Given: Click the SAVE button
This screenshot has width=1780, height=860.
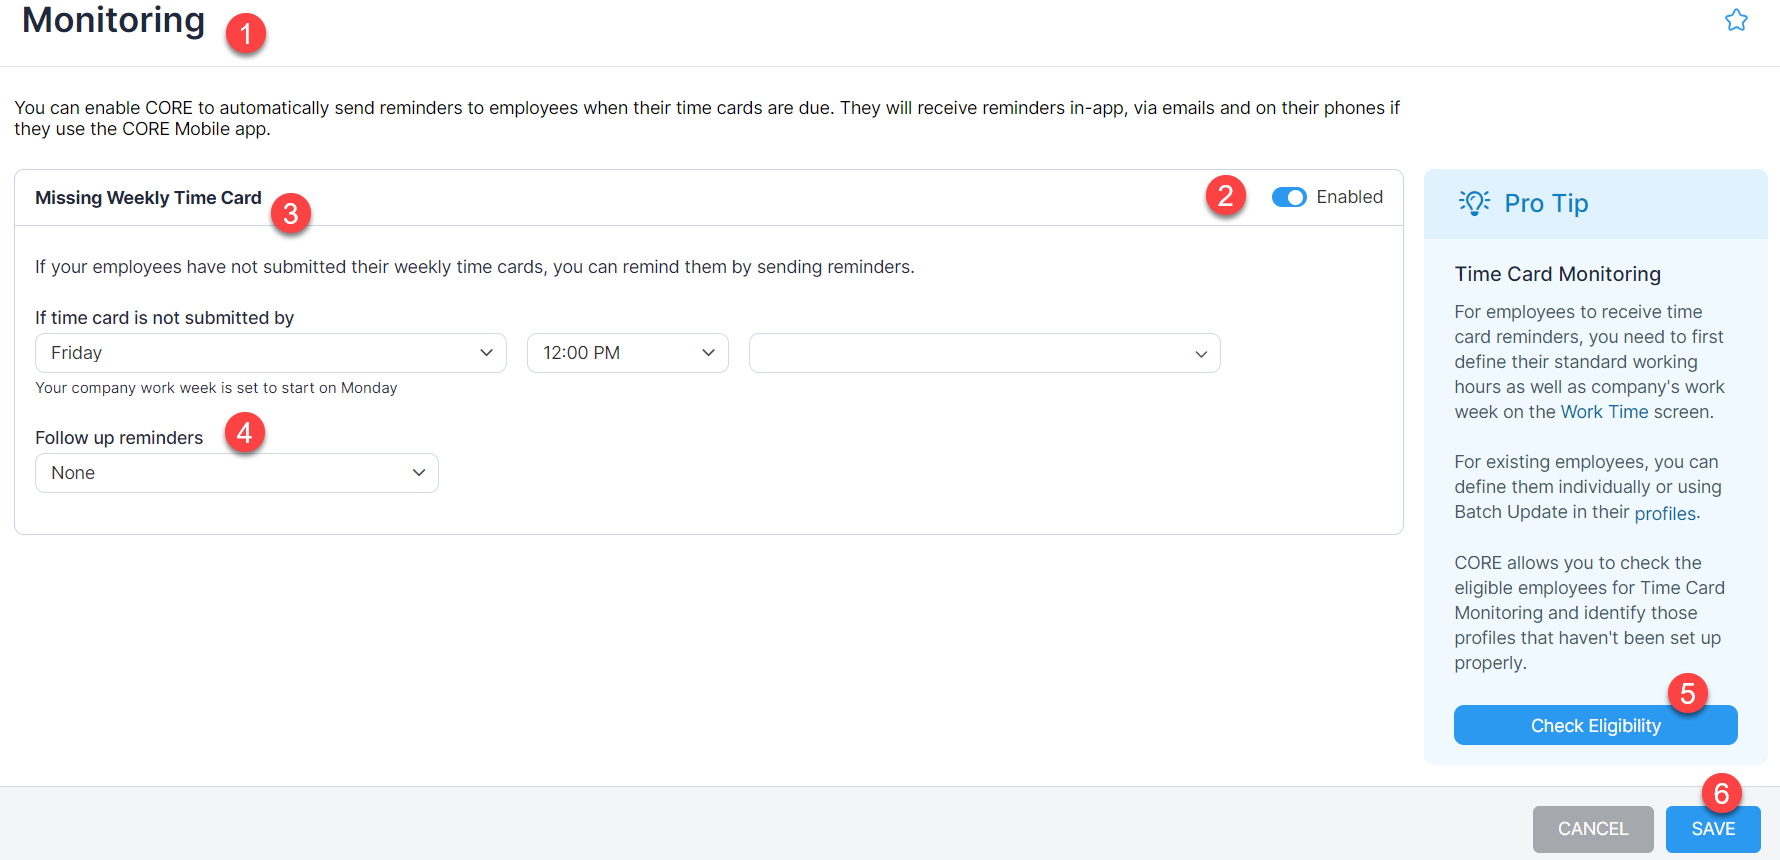Looking at the screenshot, I should (x=1712, y=828).
